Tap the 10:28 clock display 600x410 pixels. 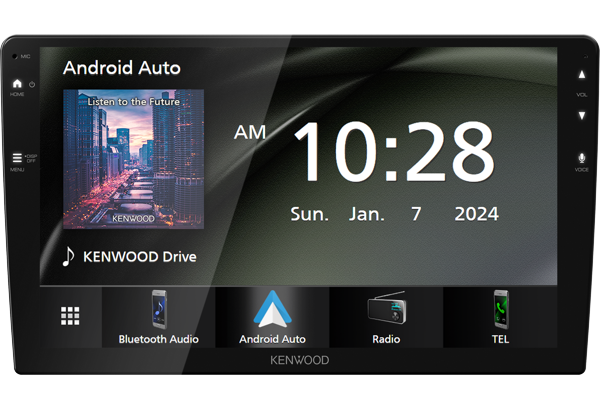[x=394, y=151]
